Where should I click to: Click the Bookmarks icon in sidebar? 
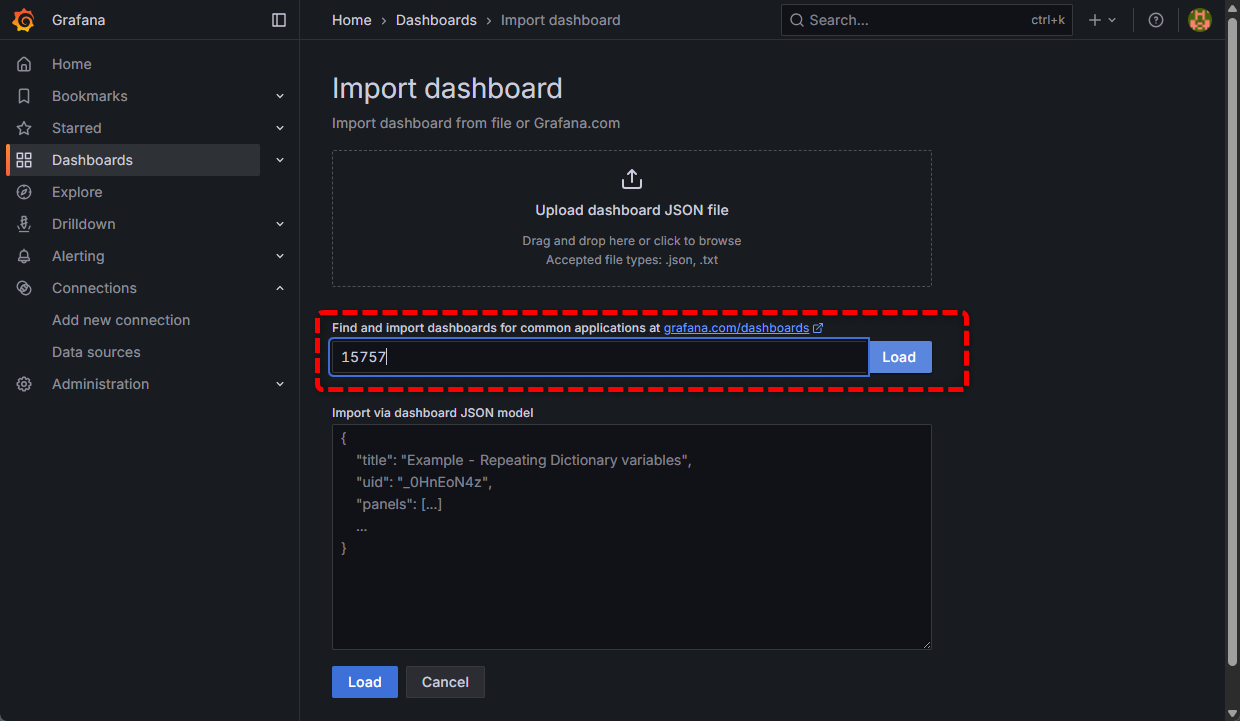pos(24,96)
